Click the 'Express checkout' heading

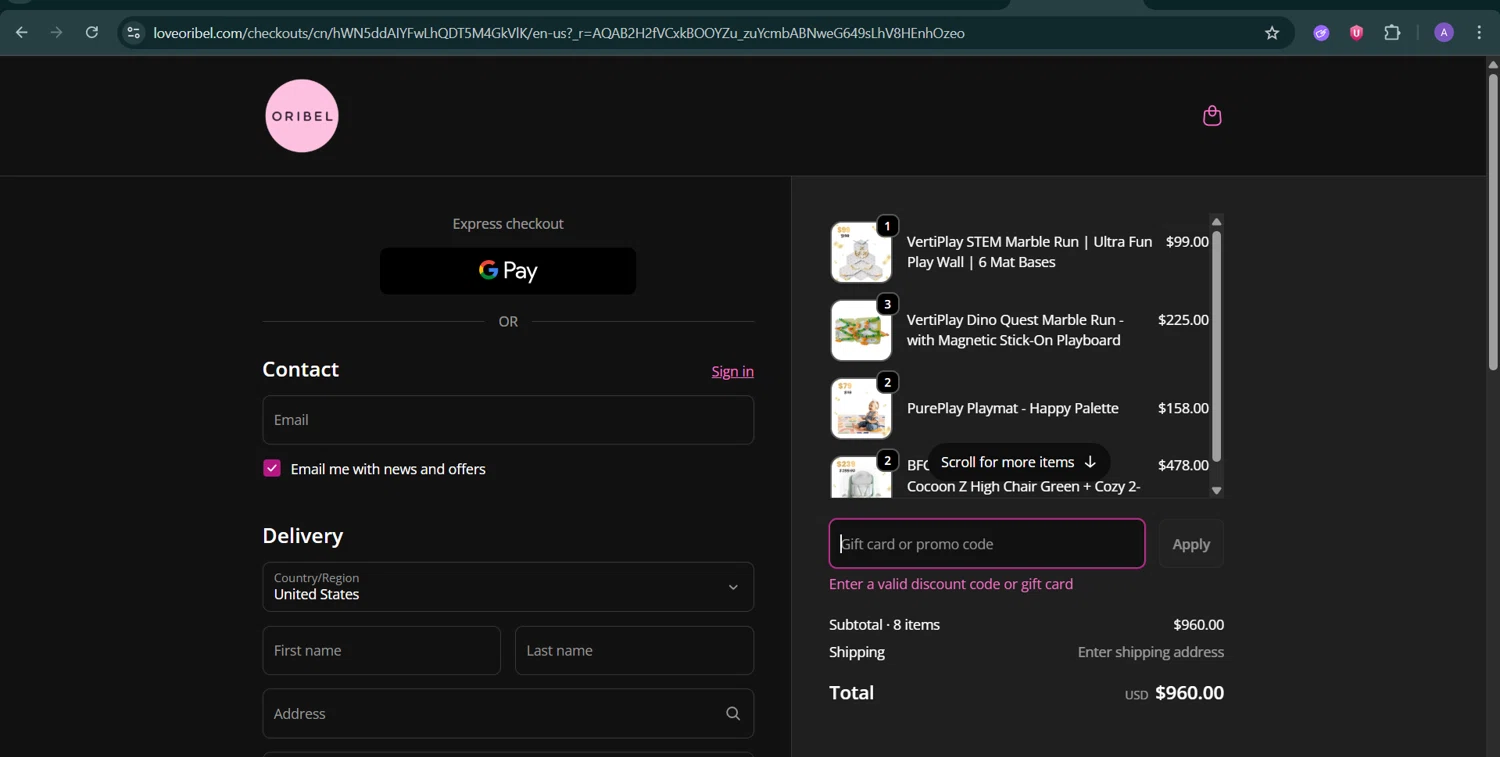point(508,224)
